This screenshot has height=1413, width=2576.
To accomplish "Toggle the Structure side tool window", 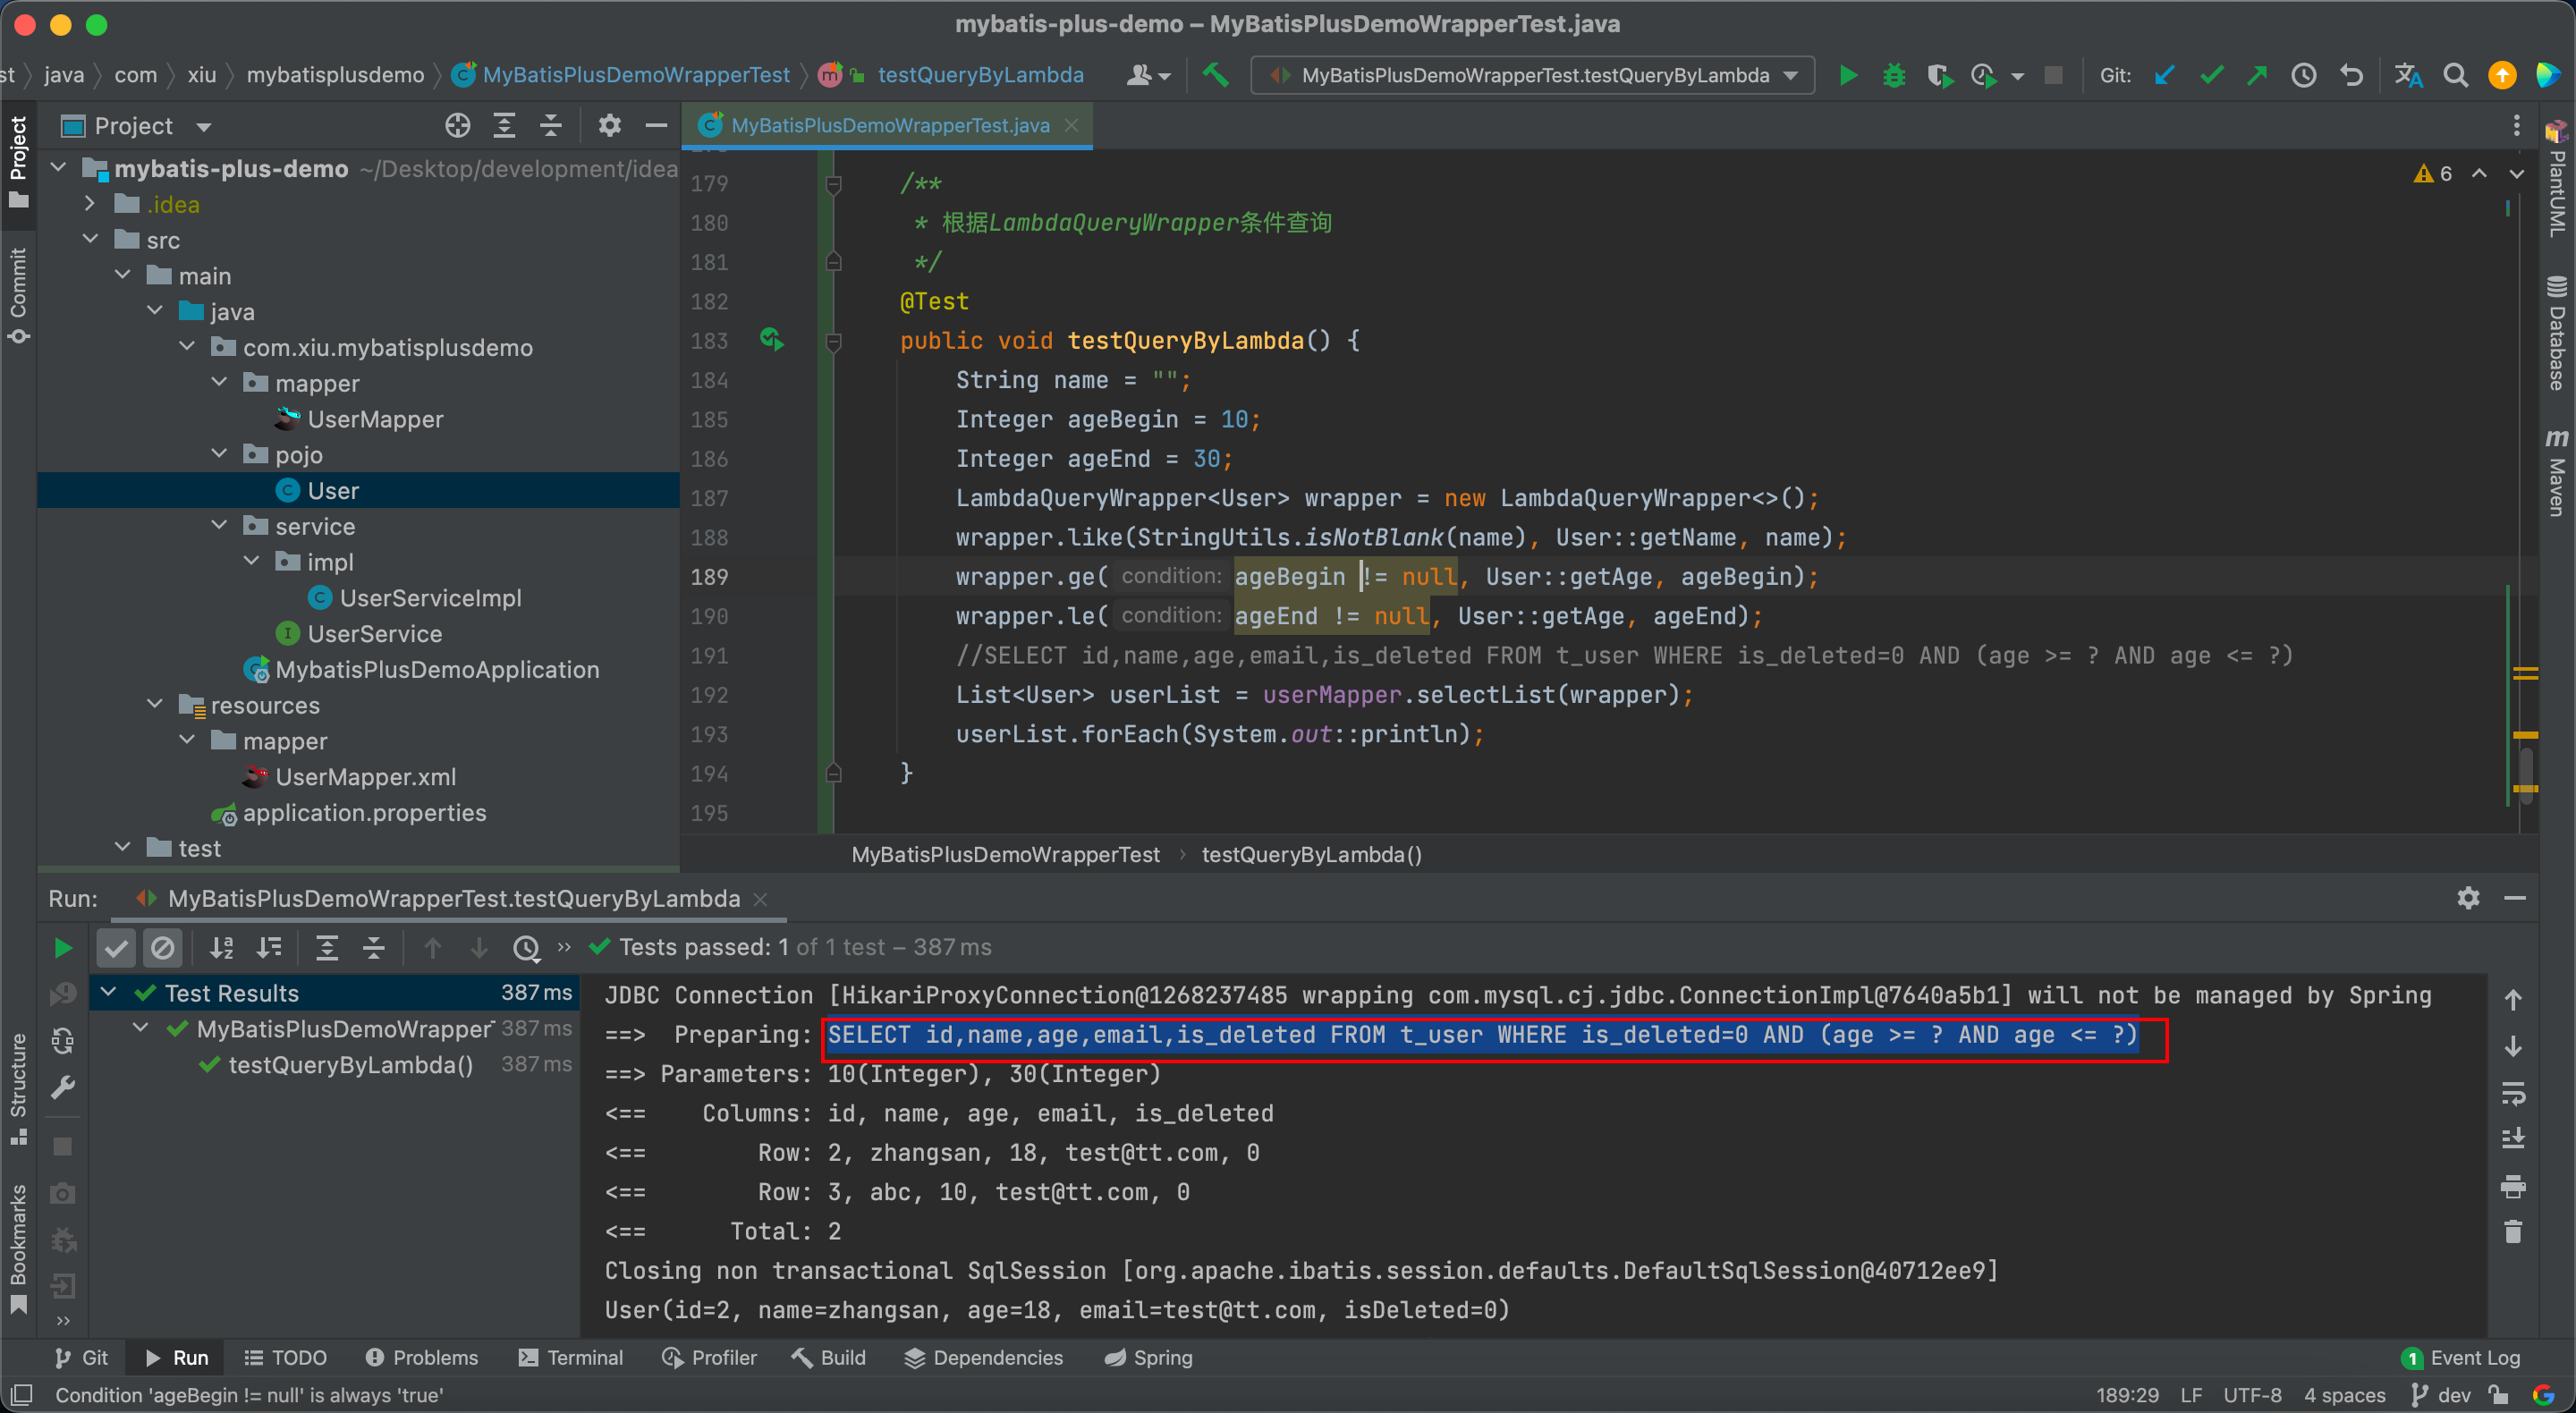I will [18, 1088].
